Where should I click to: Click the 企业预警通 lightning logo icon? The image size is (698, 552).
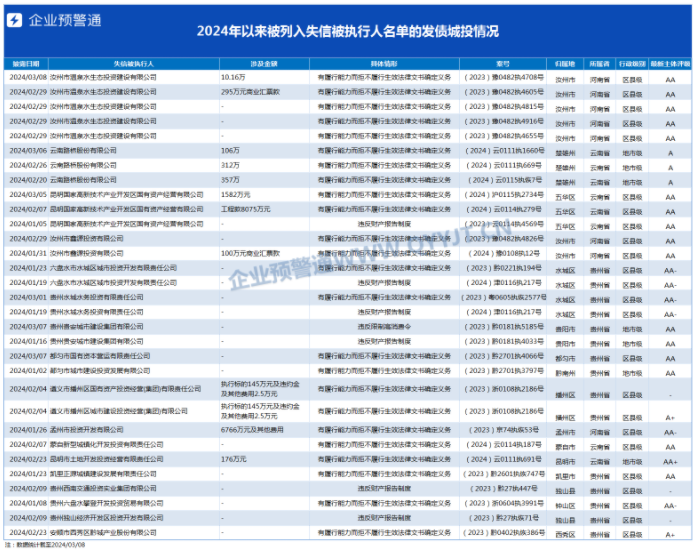[x=15, y=20]
